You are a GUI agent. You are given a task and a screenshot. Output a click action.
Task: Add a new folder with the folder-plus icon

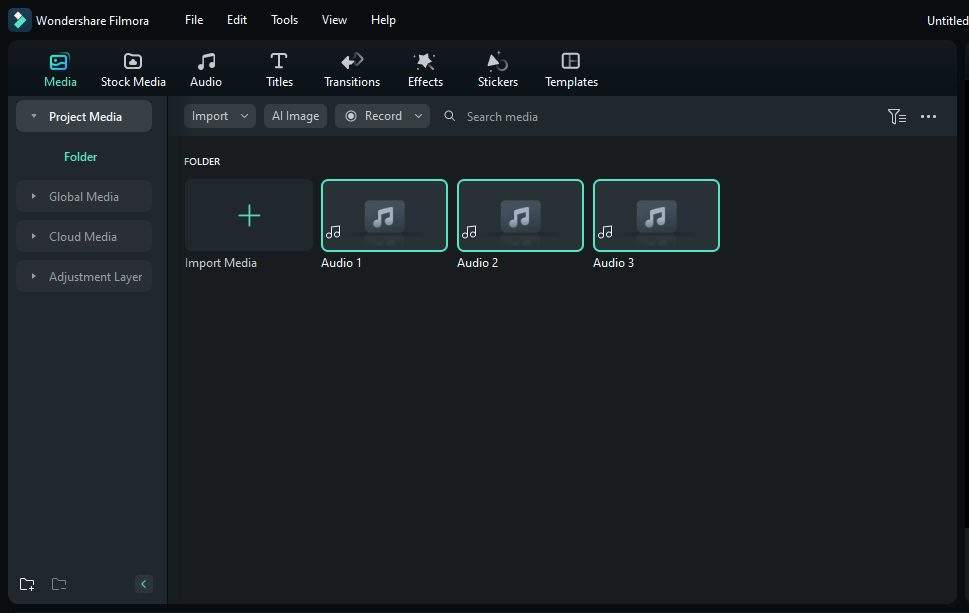27,584
